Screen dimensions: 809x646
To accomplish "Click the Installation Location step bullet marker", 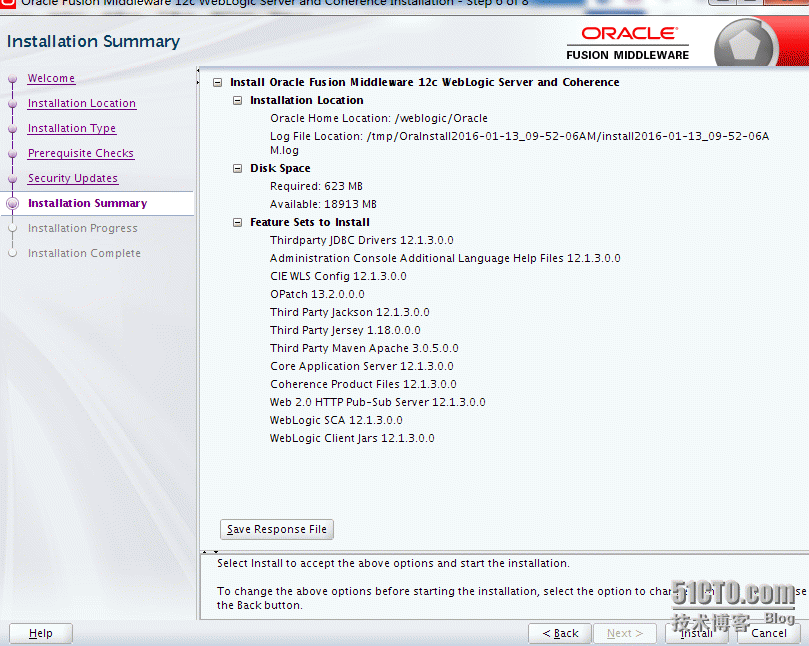I will [x=13, y=104].
